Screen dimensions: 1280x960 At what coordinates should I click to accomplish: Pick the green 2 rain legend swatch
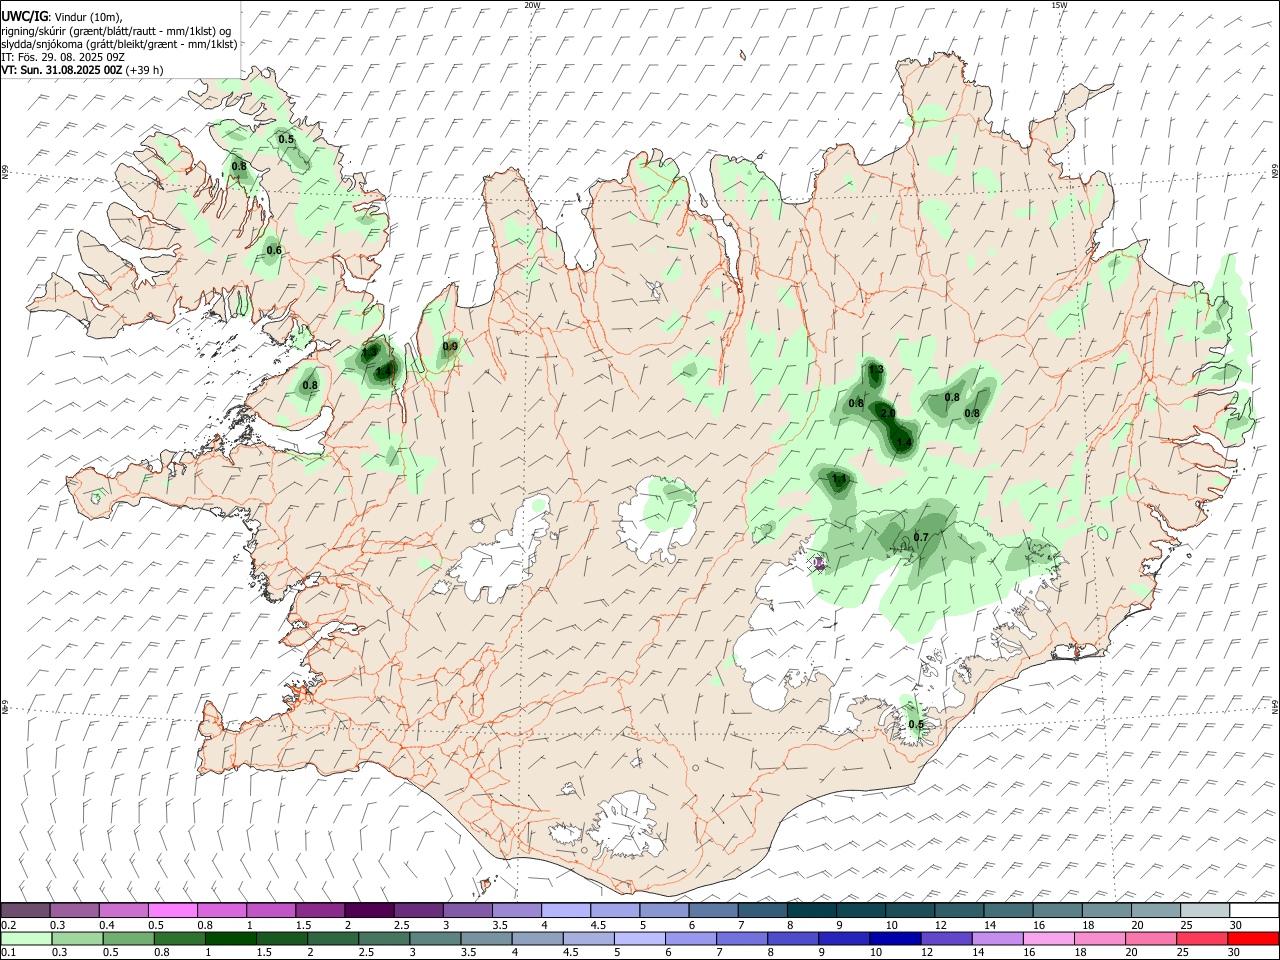332,938
